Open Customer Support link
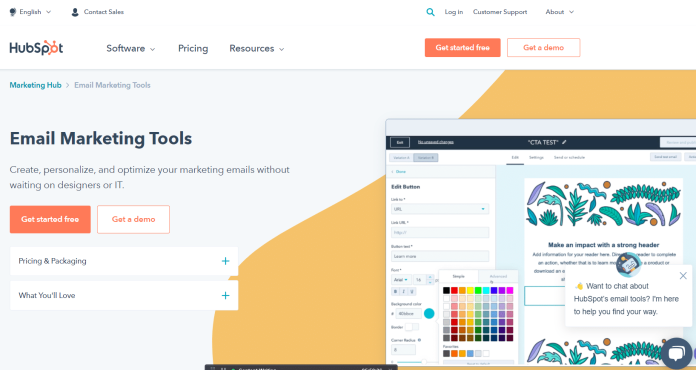The width and height of the screenshot is (696, 370). [x=500, y=12]
